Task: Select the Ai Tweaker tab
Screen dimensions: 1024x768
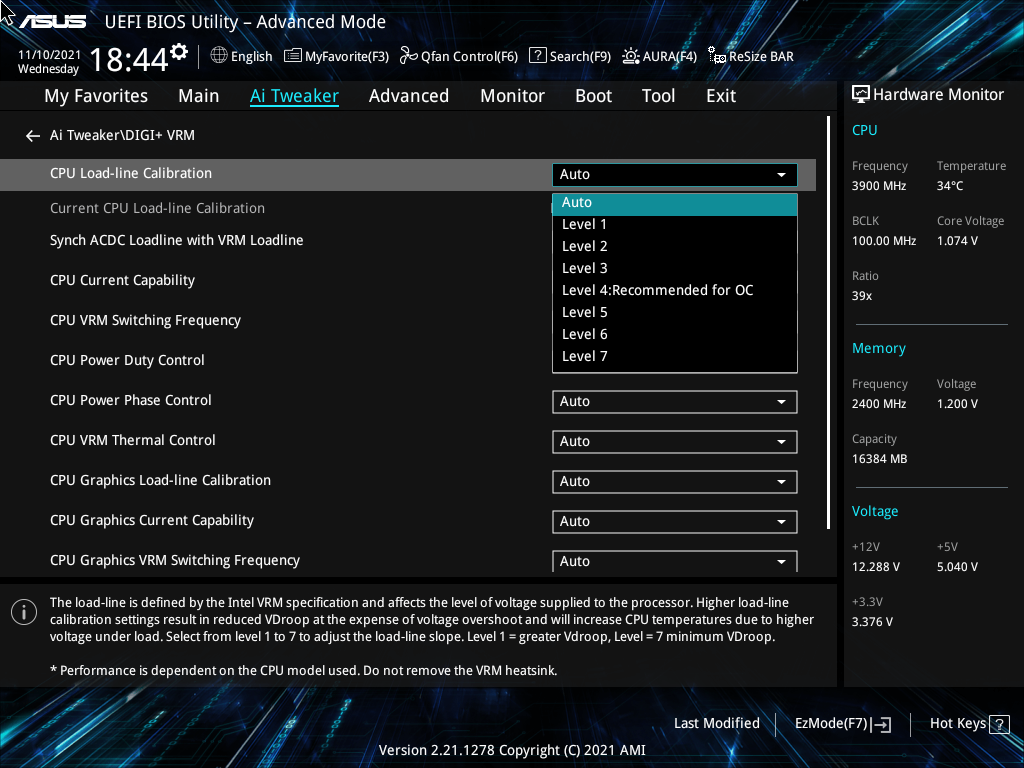Action: point(295,96)
